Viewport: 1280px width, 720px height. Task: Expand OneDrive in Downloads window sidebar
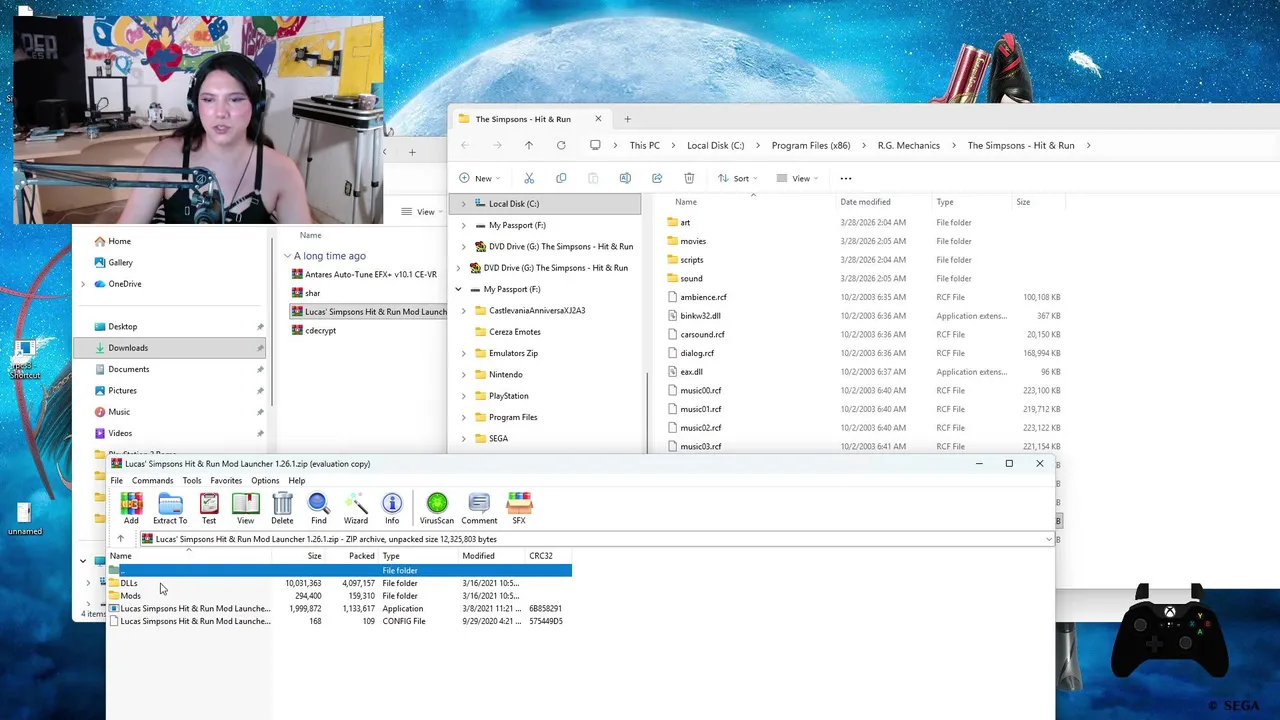(x=83, y=284)
